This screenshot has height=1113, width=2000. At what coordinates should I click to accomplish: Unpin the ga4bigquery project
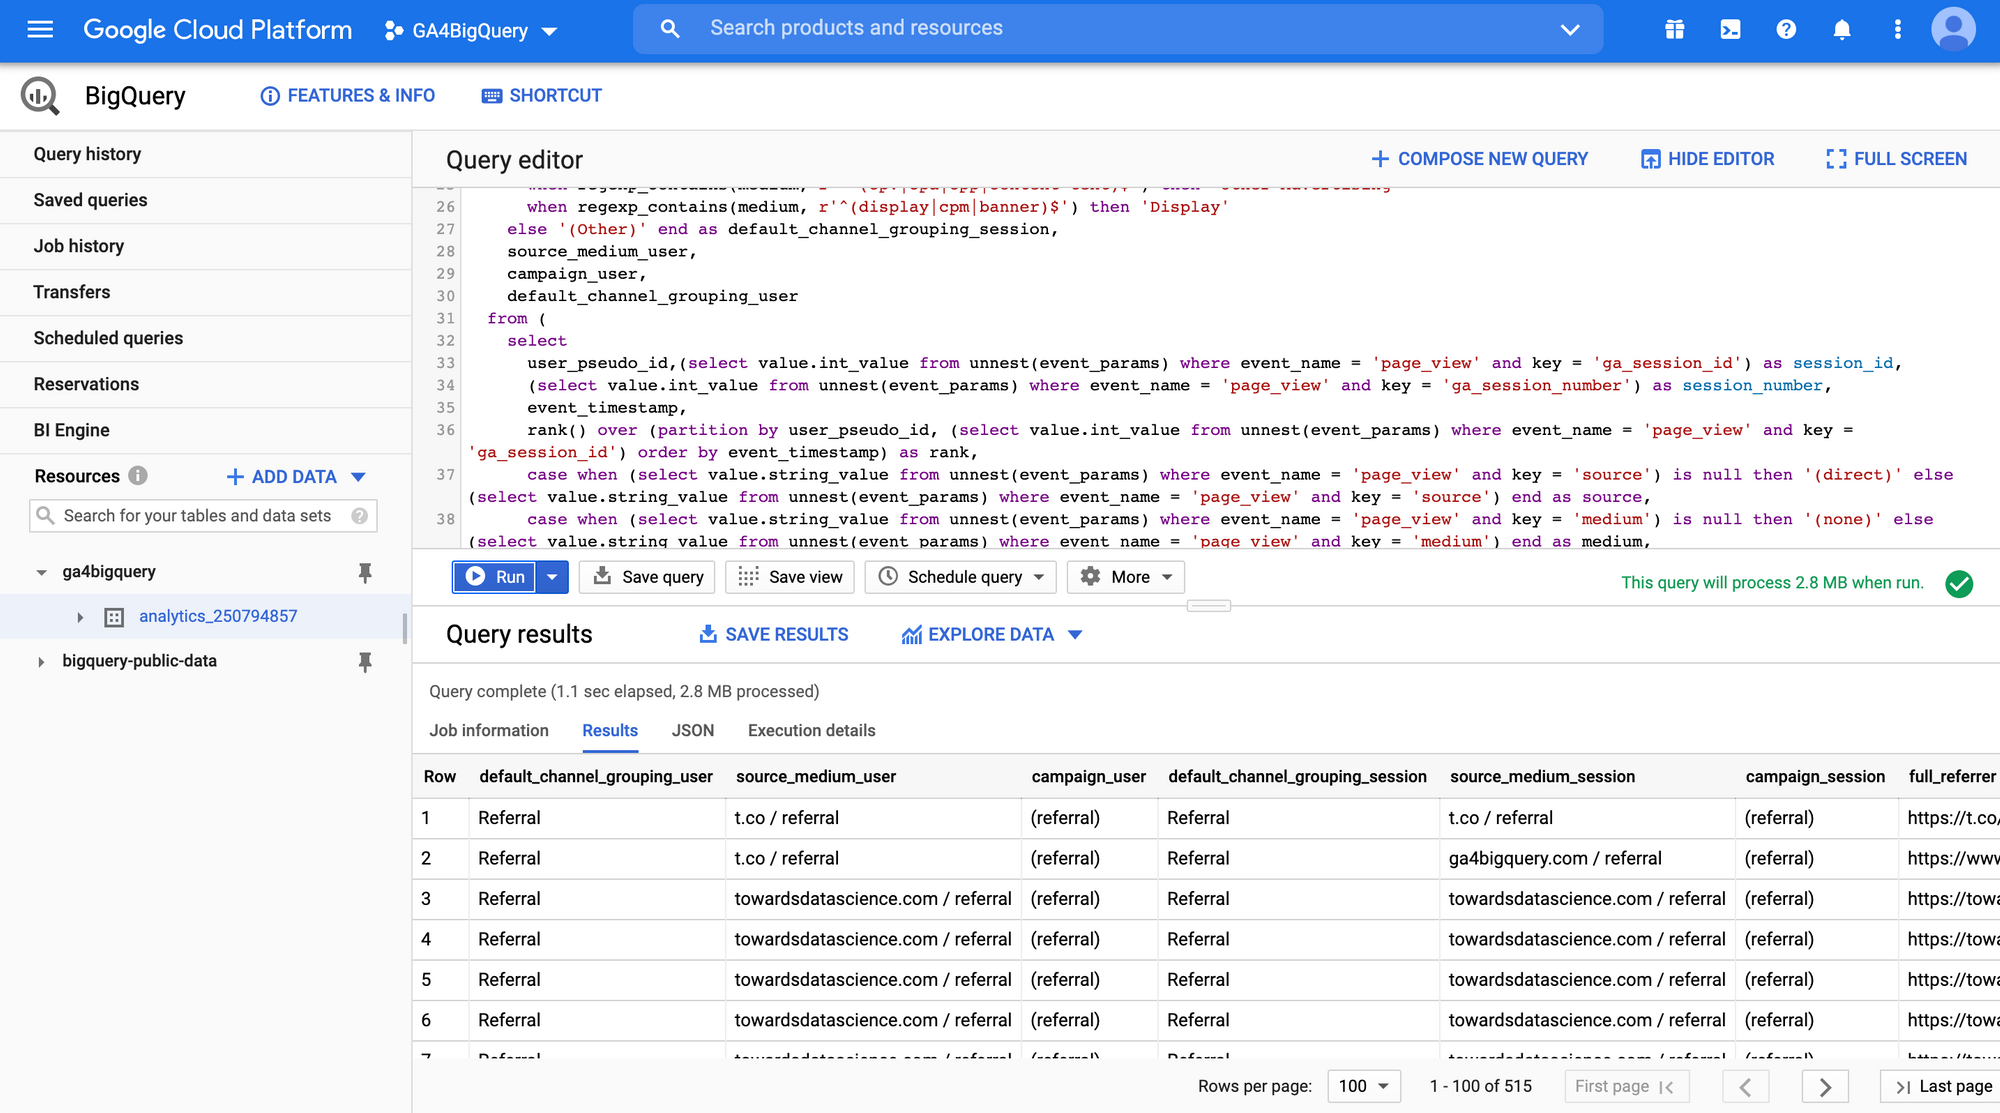tap(365, 572)
